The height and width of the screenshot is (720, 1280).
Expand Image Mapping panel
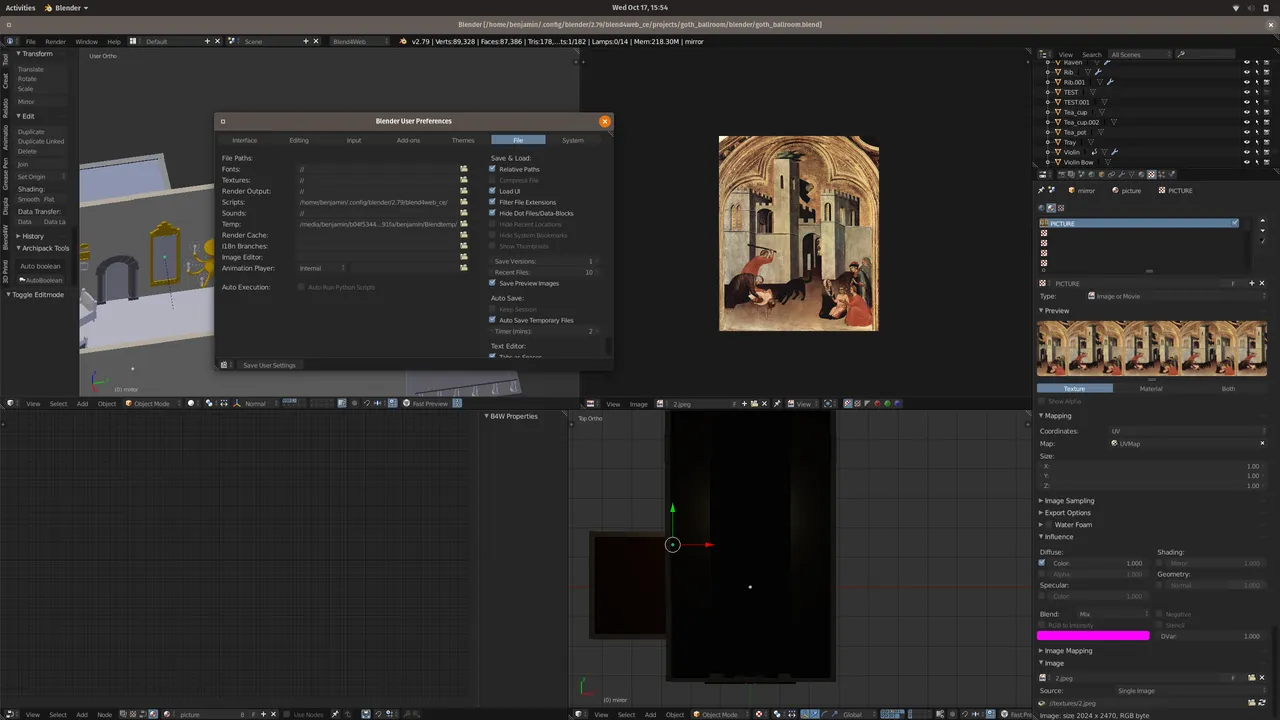coord(1066,651)
